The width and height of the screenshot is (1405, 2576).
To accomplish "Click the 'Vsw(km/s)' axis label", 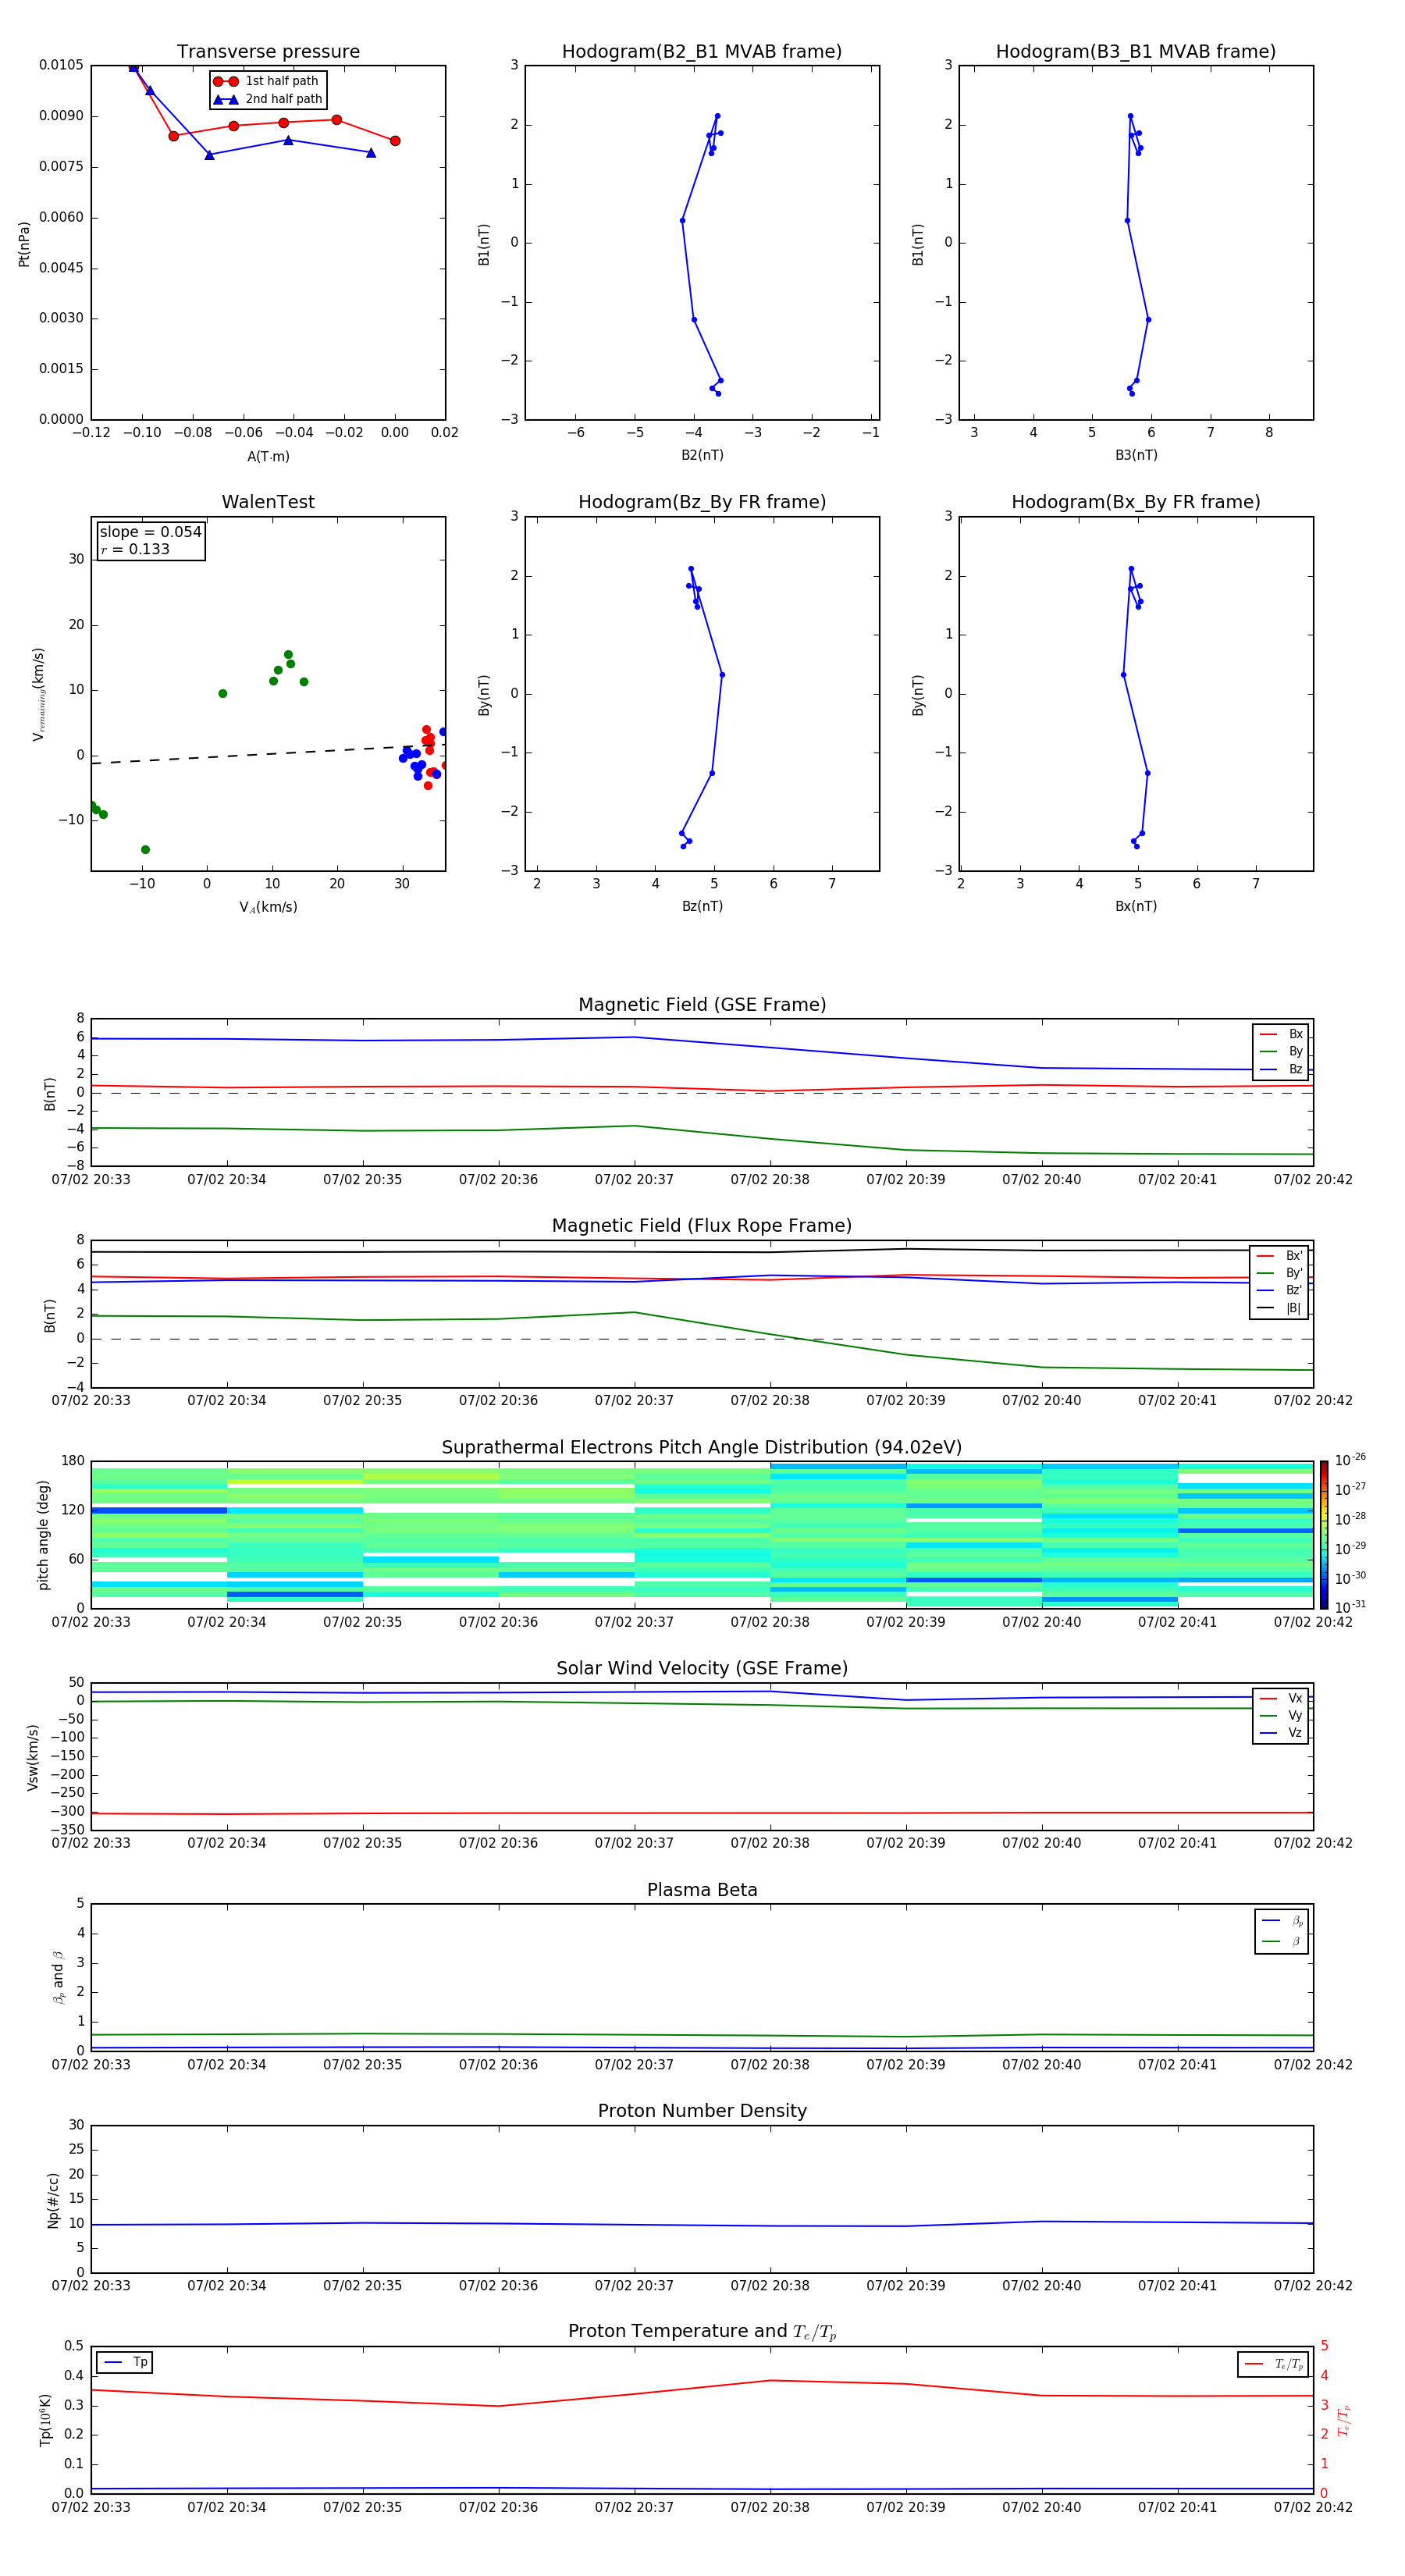I will [x=32, y=1756].
